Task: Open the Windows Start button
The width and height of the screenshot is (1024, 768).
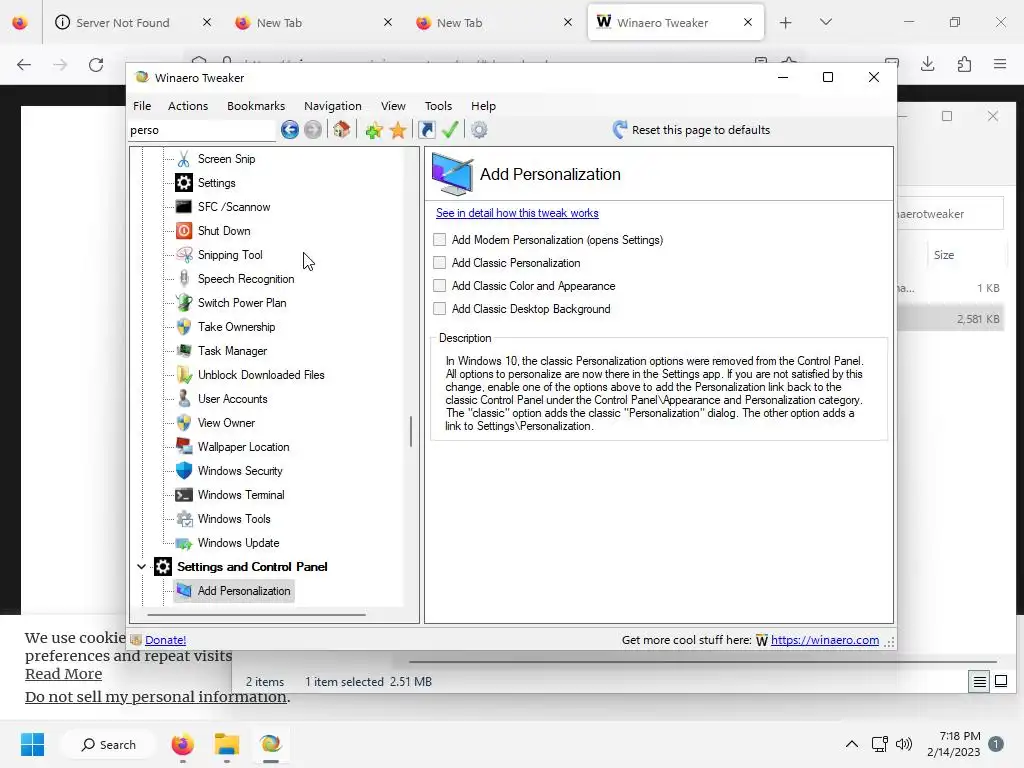Action: [32, 744]
